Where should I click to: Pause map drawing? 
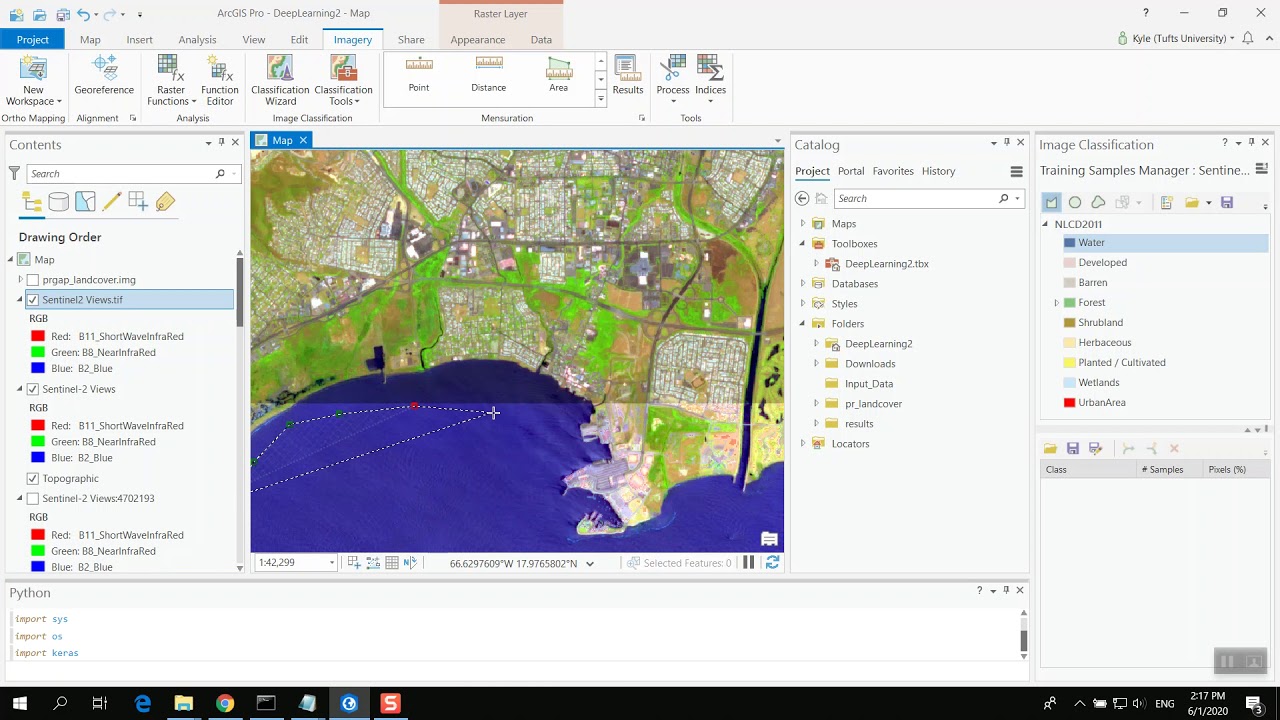coord(748,563)
